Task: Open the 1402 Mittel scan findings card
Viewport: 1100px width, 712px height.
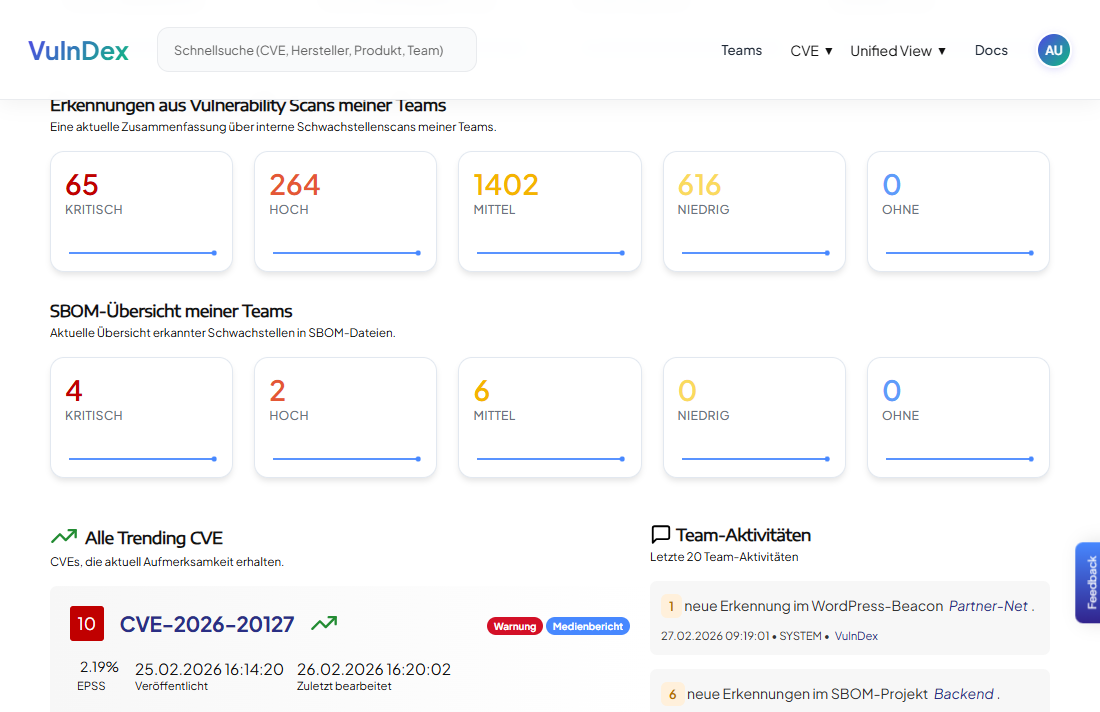Action: coord(549,211)
